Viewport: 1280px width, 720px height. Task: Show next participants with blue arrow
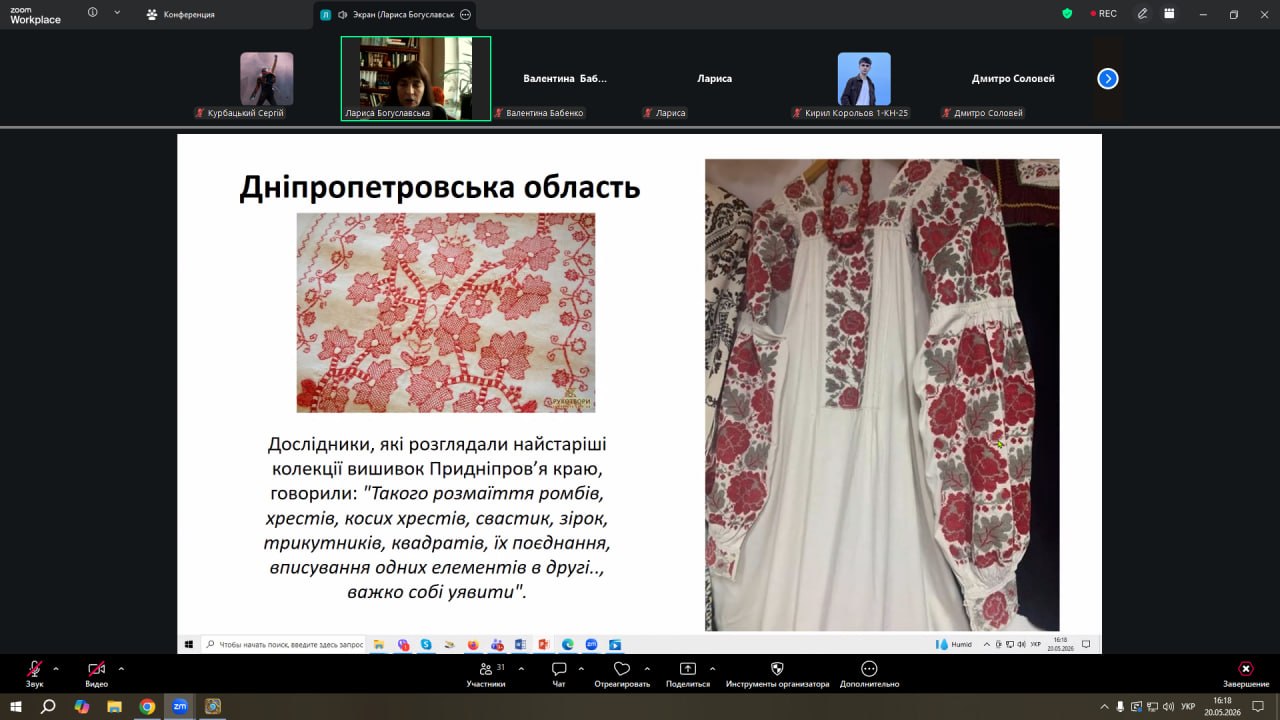(1108, 79)
